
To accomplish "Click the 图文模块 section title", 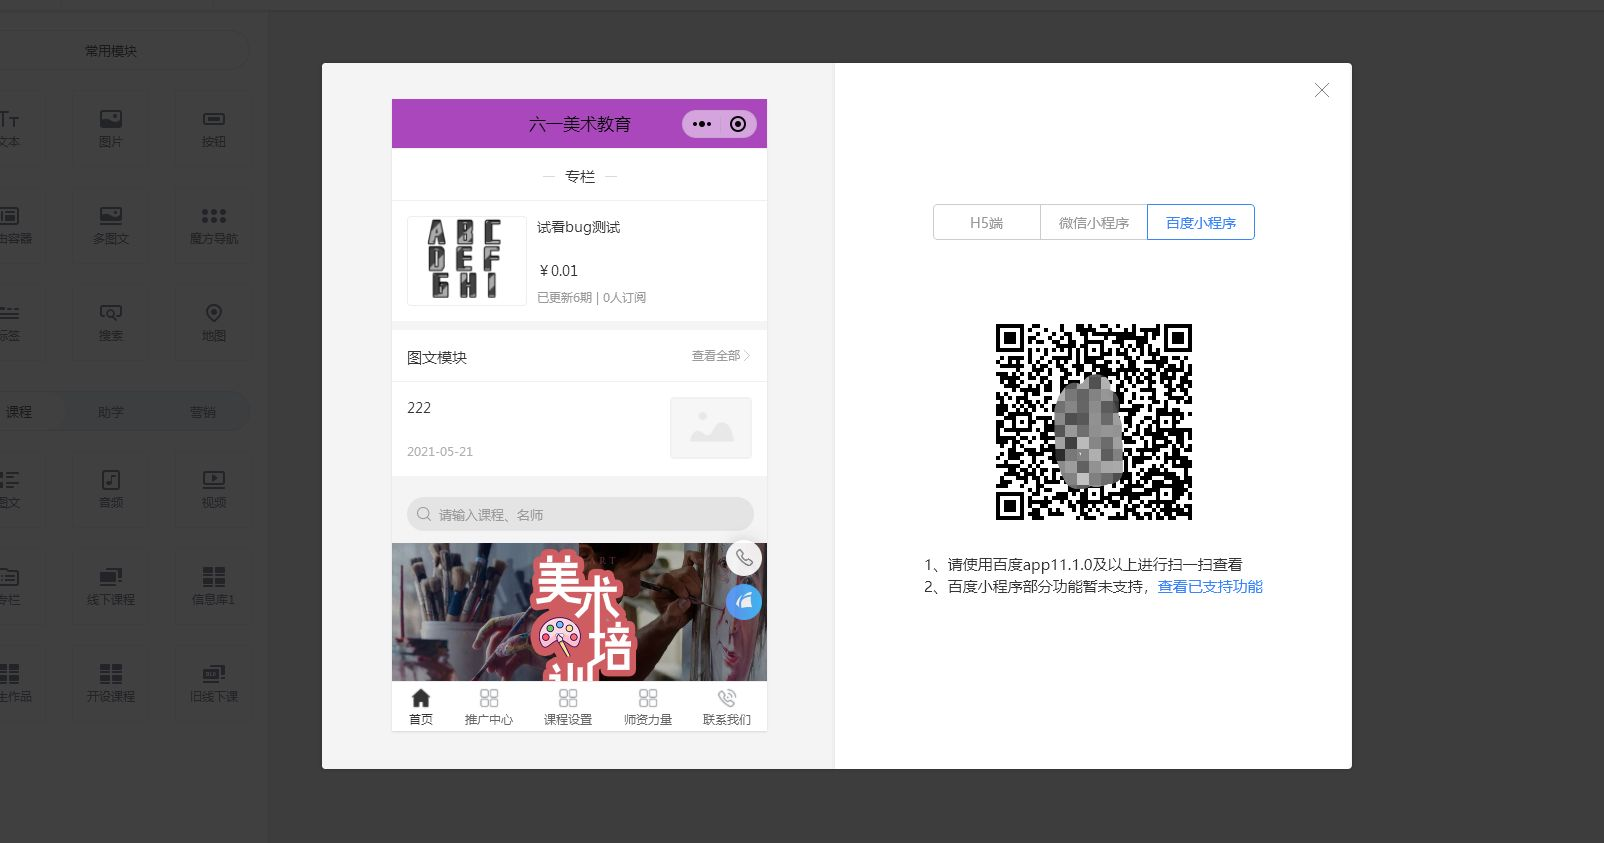I will click(437, 357).
